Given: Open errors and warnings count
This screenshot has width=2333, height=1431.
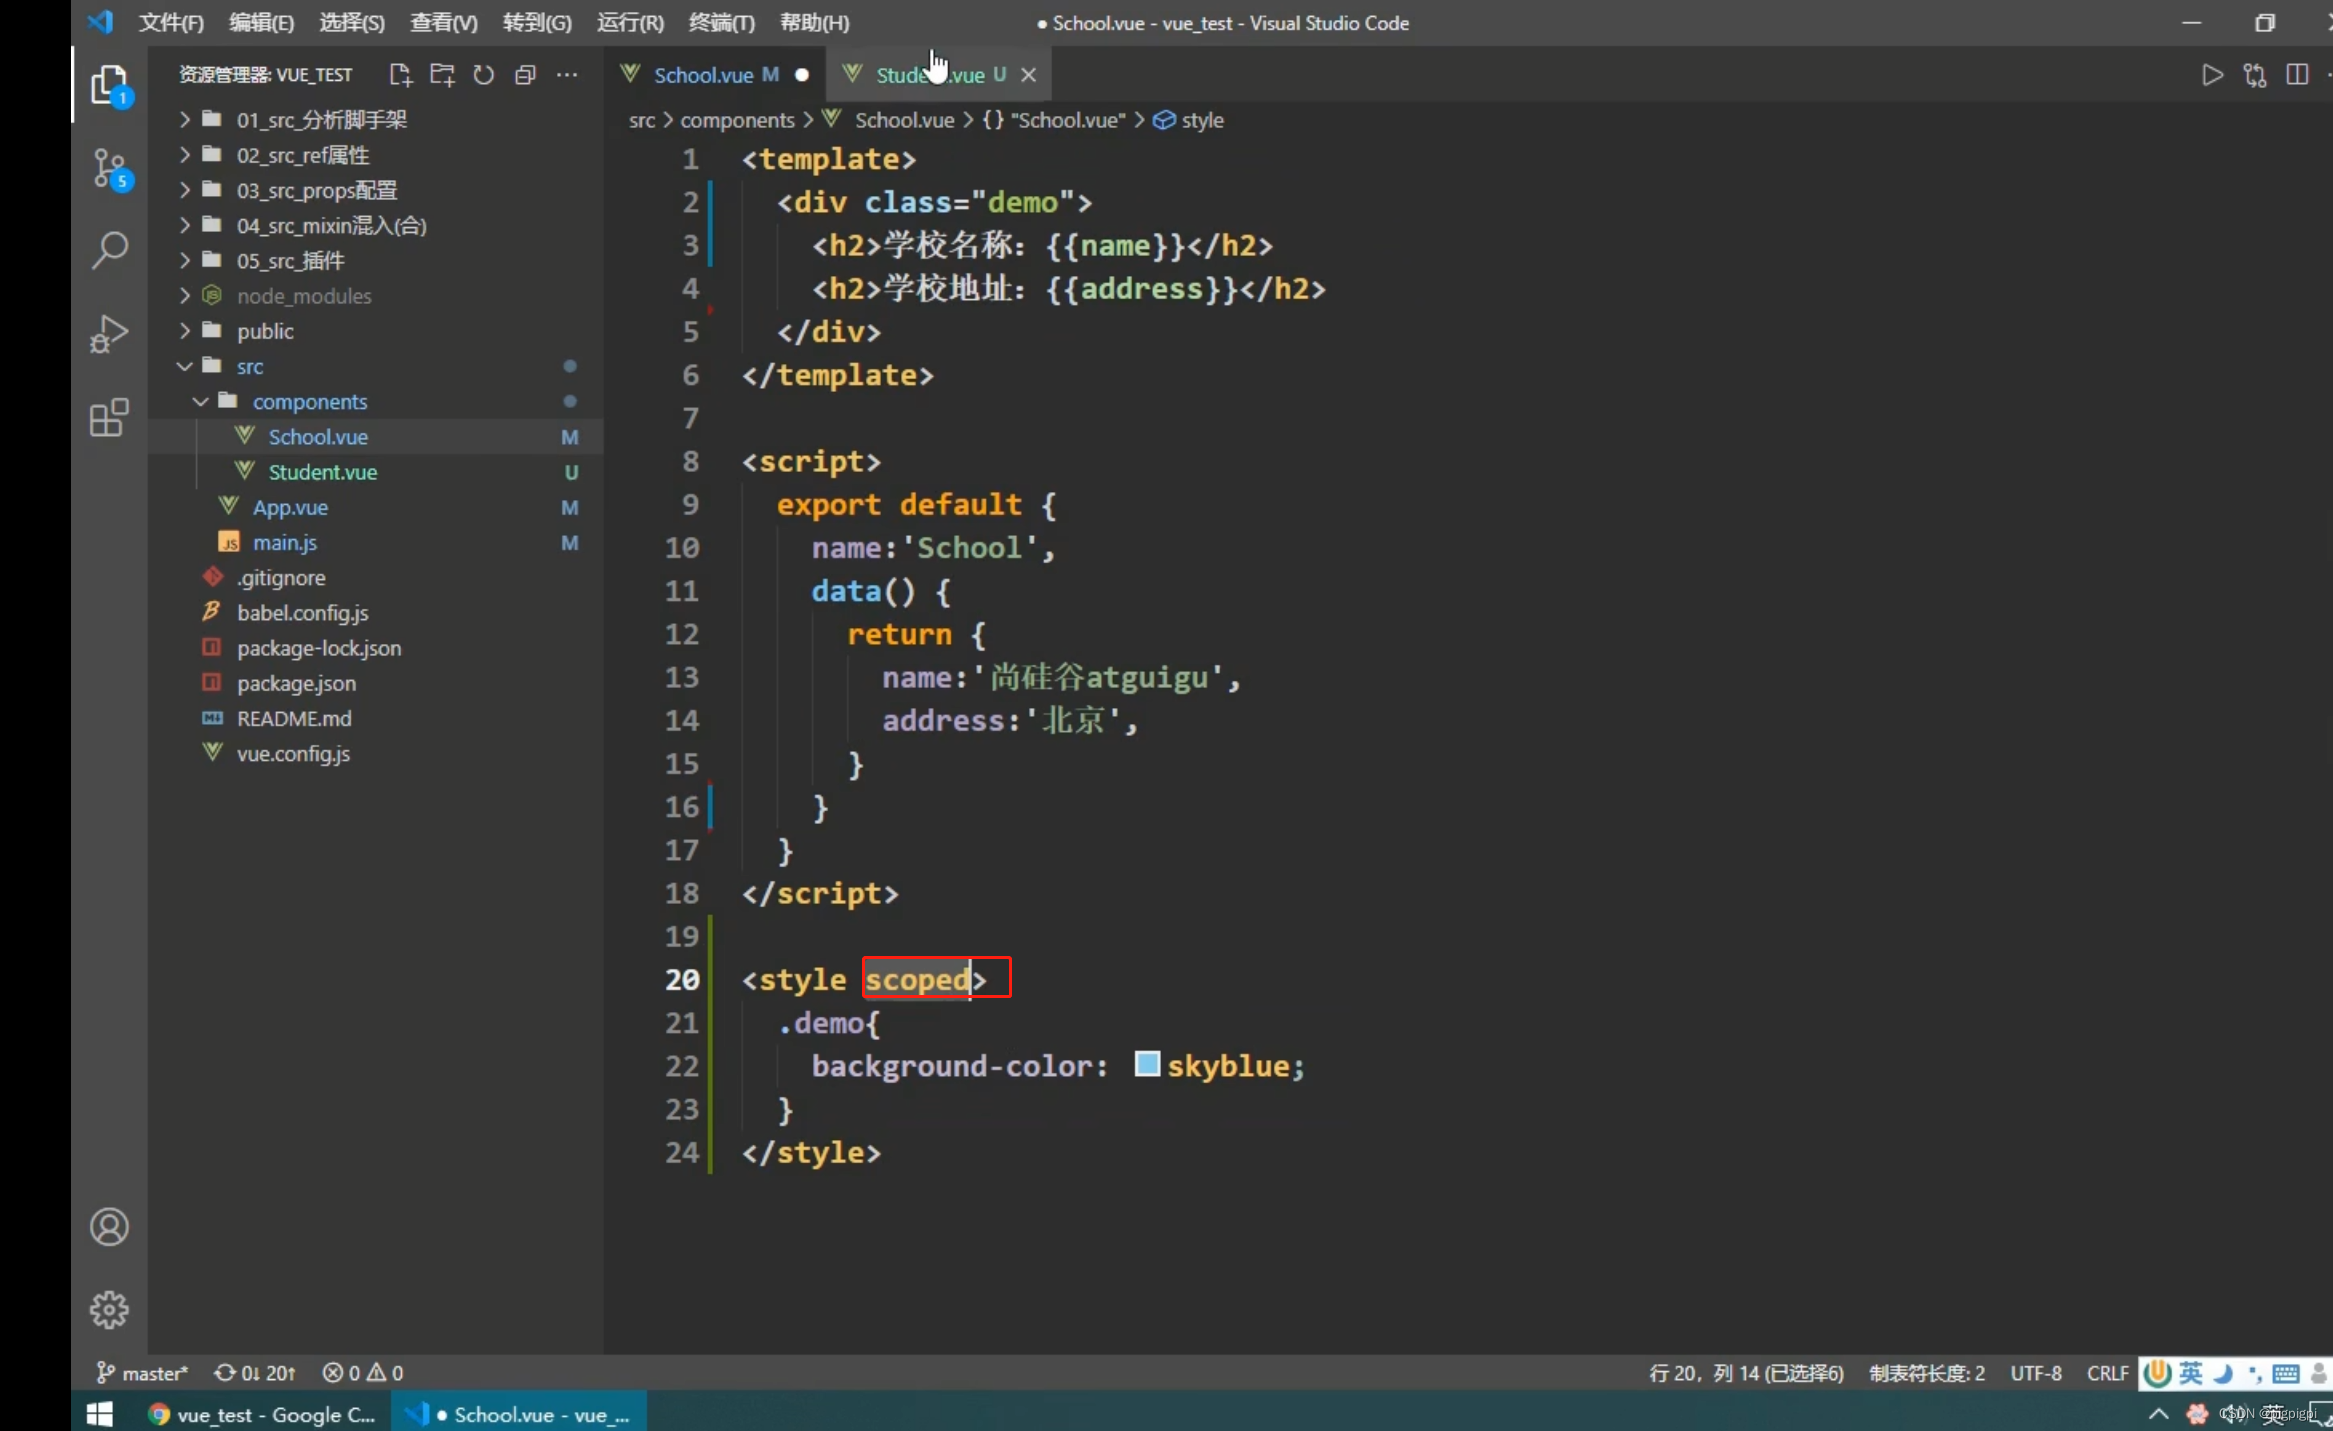Looking at the screenshot, I should 362,1373.
